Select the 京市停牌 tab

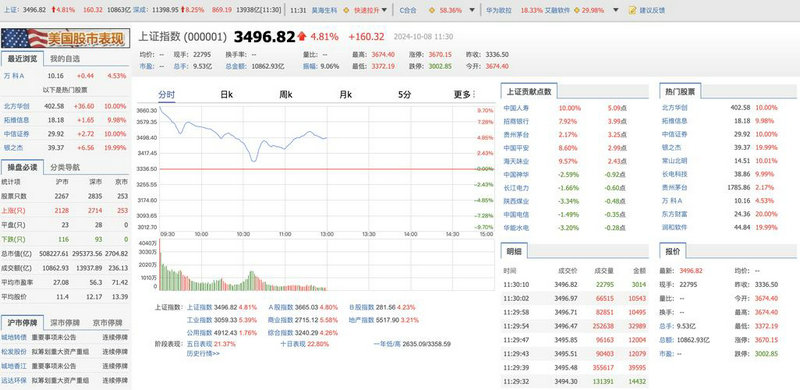[107, 323]
